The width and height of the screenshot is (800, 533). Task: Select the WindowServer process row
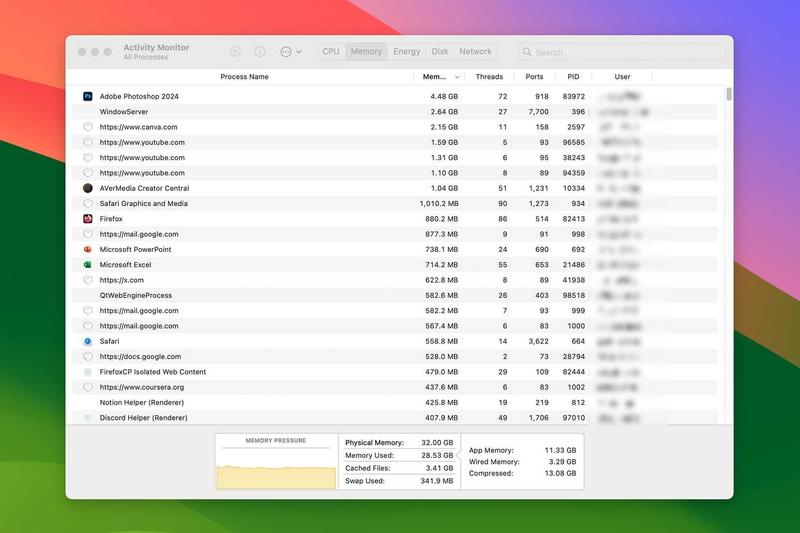(394, 112)
